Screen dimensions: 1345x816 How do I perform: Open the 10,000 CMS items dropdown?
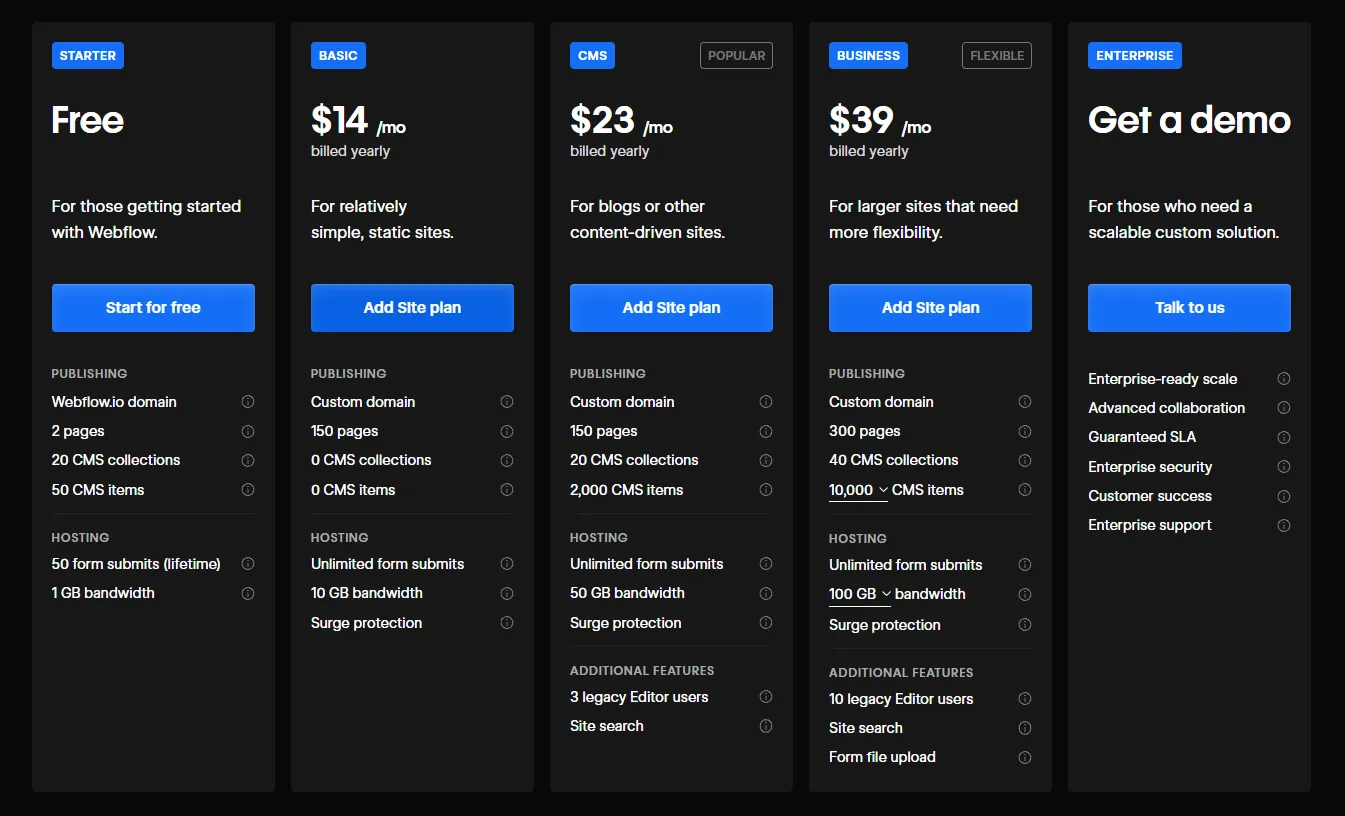[858, 490]
